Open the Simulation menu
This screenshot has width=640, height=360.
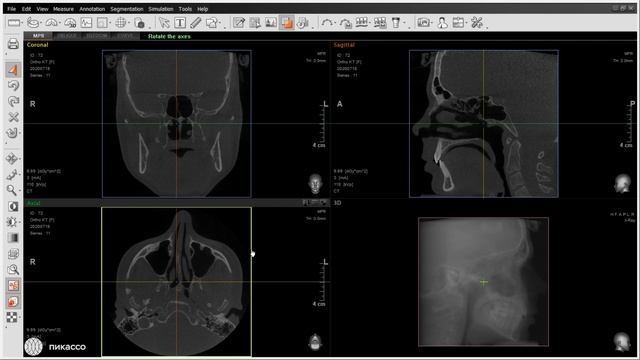[x=160, y=9]
